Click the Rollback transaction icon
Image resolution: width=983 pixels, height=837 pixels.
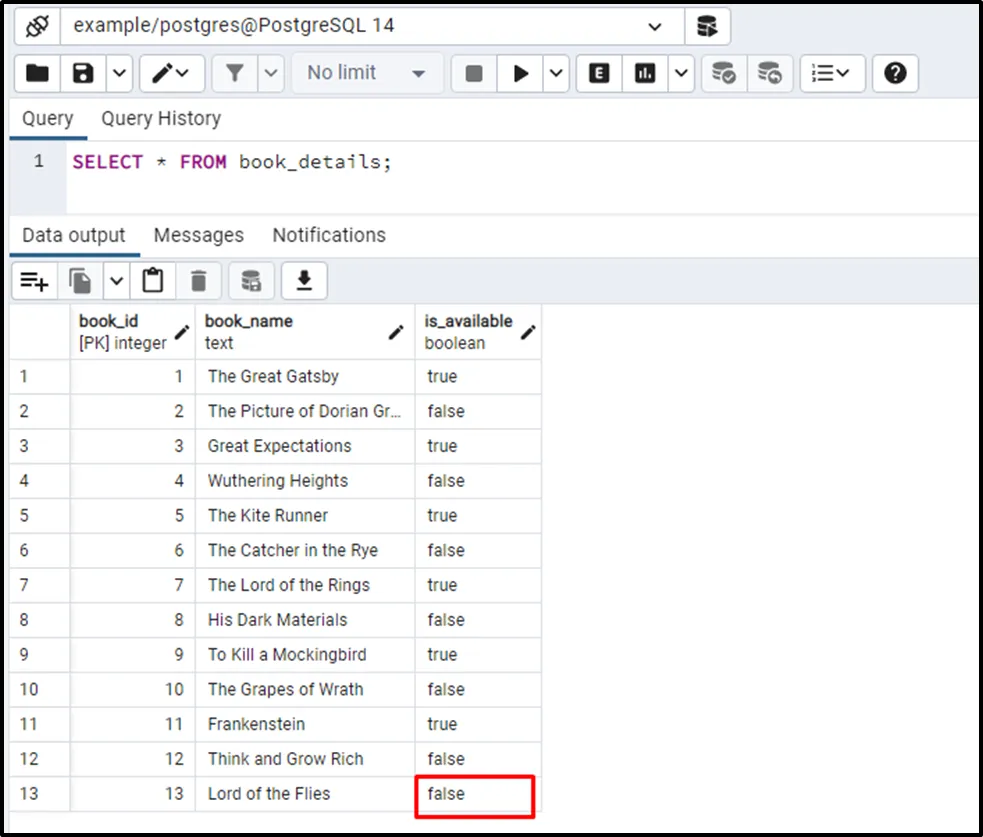point(769,73)
